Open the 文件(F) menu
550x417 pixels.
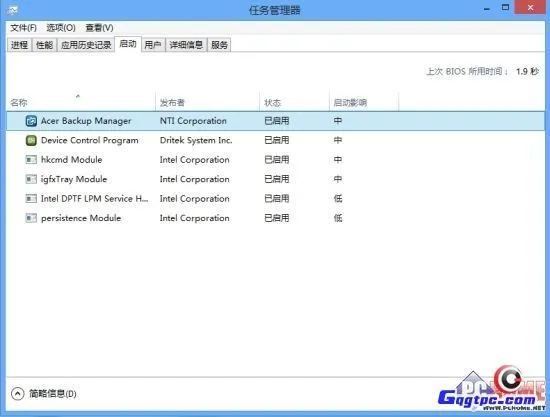click(x=23, y=28)
